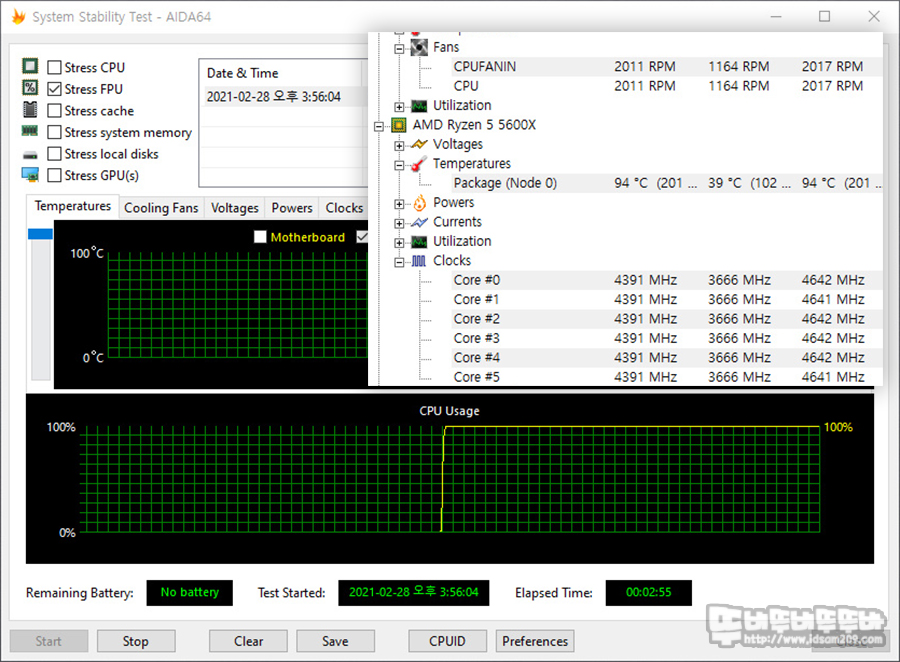
Task: Expand the Powers tree node
Action: tap(399, 204)
